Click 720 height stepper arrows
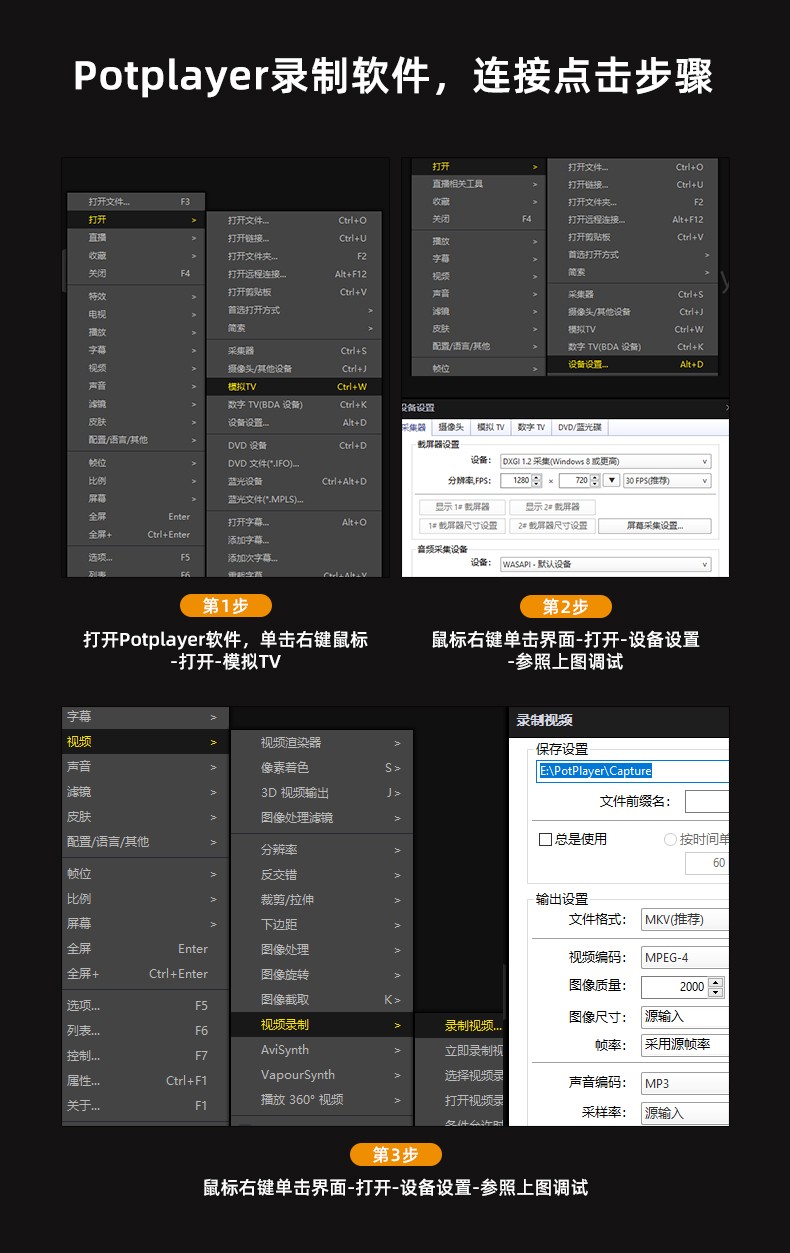The image size is (790, 1253). [x=594, y=481]
